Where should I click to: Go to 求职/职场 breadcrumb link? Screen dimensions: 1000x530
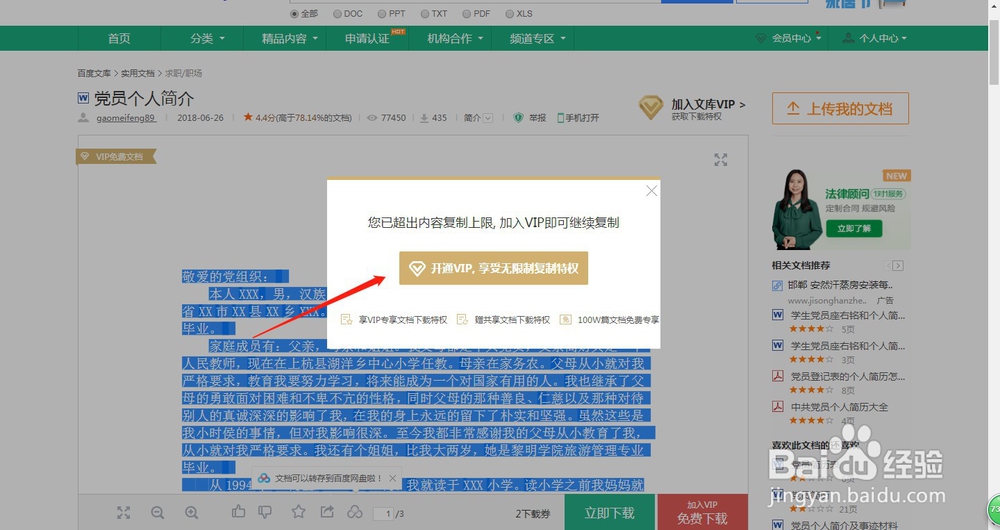[x=183, y=73]
